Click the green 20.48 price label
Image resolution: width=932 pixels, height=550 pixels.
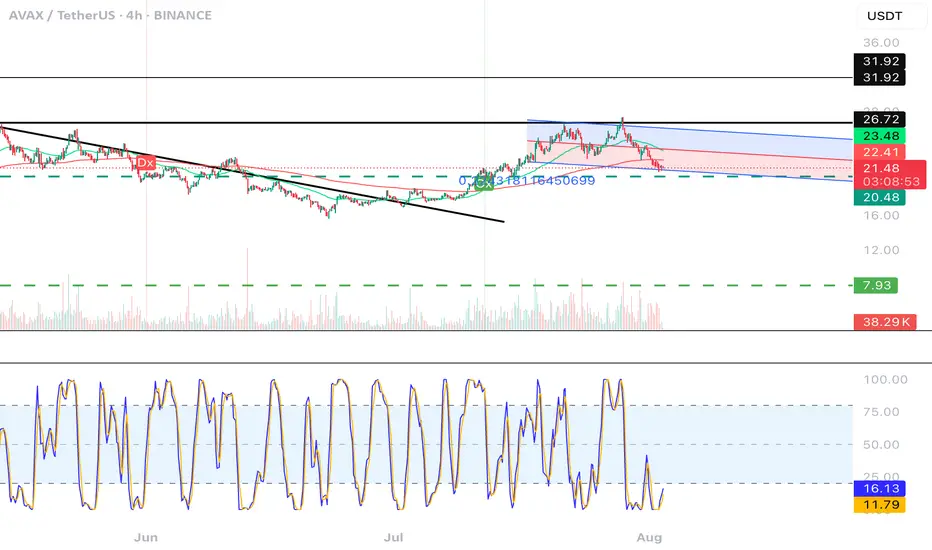(x=880, y=197)
